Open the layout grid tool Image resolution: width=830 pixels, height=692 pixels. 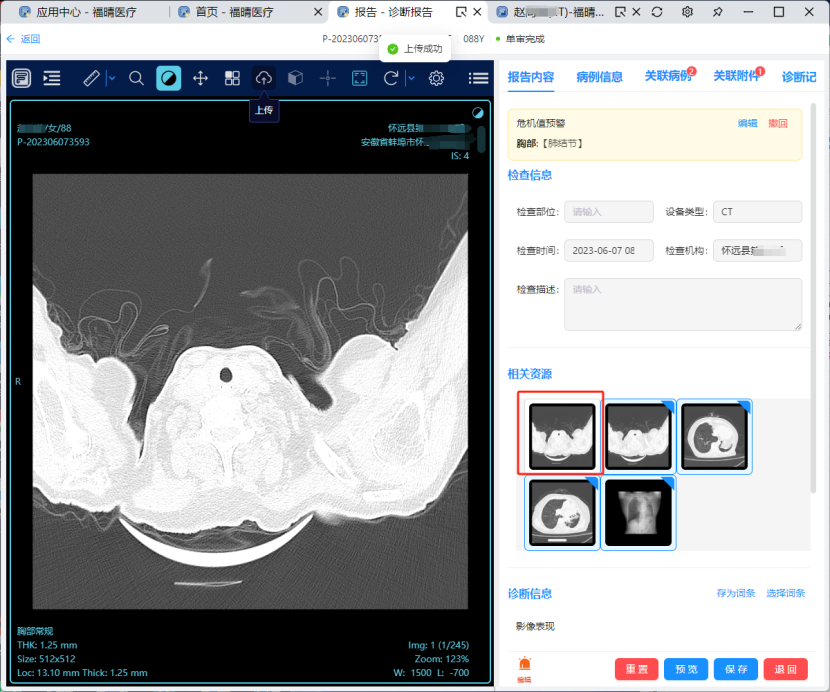[x=232, y=78]
